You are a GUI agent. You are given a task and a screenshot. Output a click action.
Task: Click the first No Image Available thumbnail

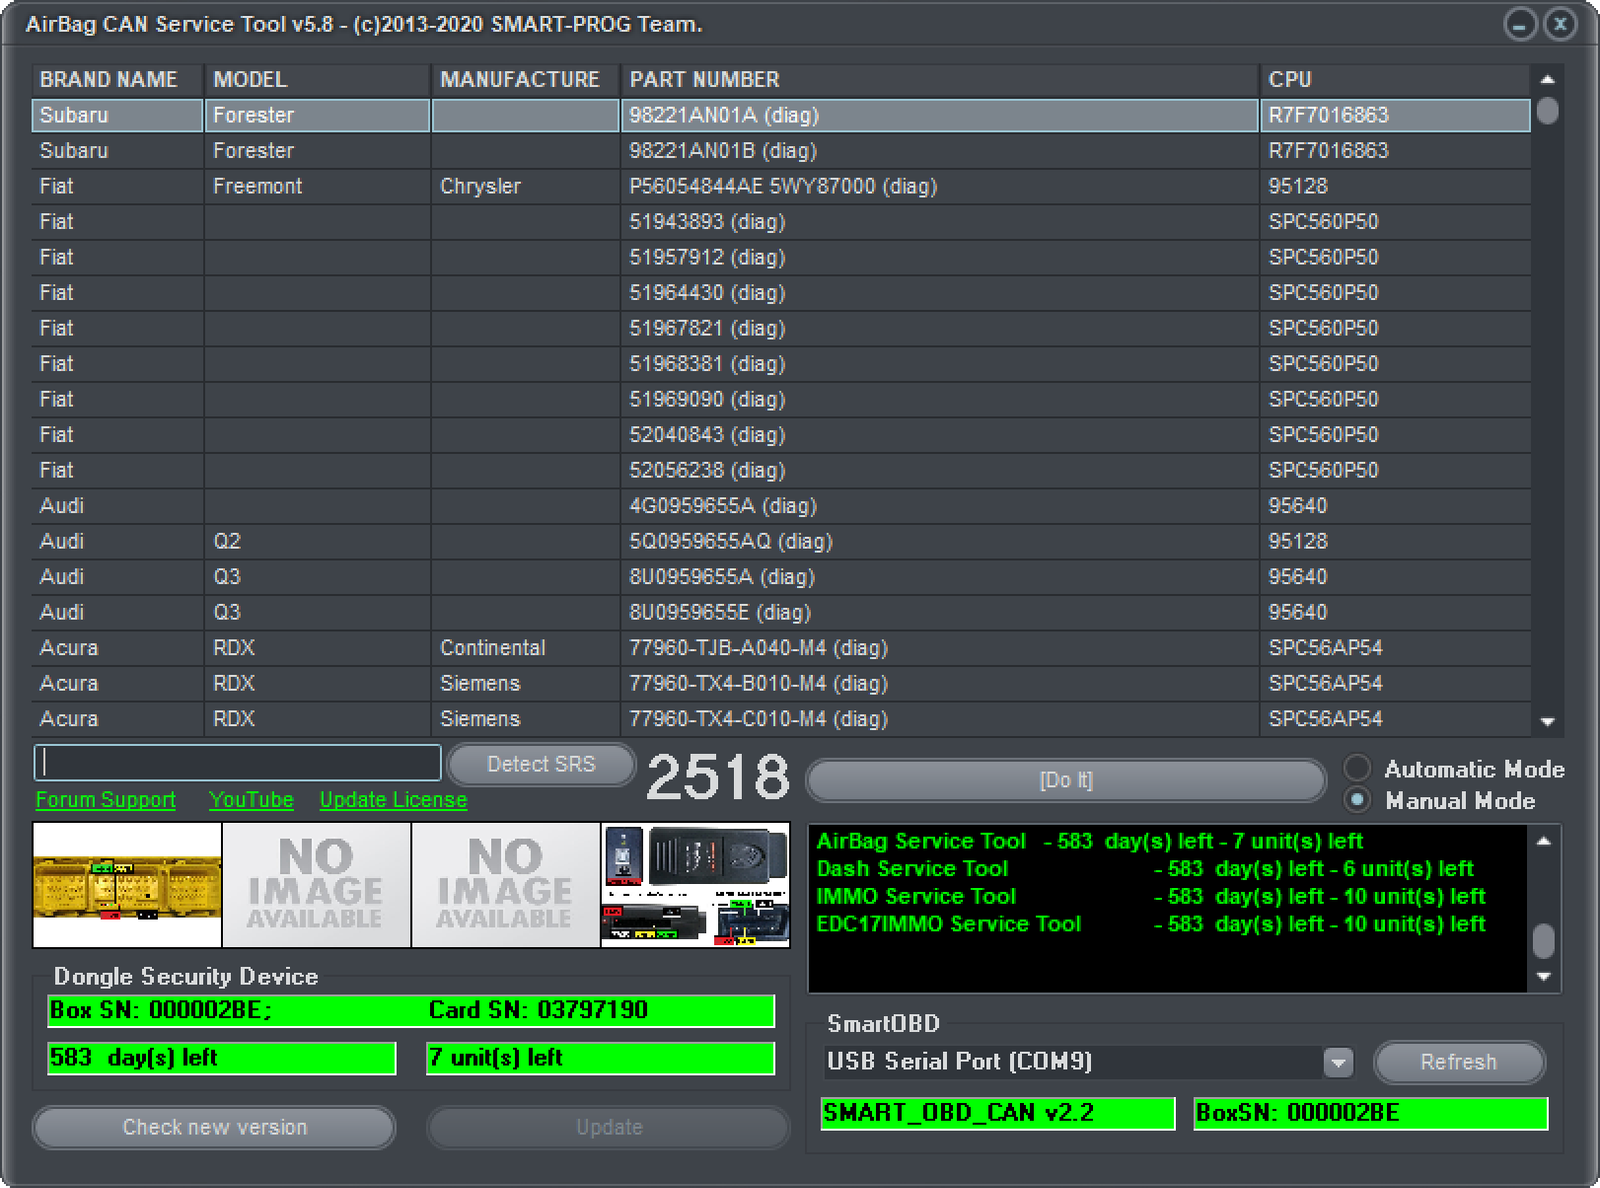pos(316,885)
